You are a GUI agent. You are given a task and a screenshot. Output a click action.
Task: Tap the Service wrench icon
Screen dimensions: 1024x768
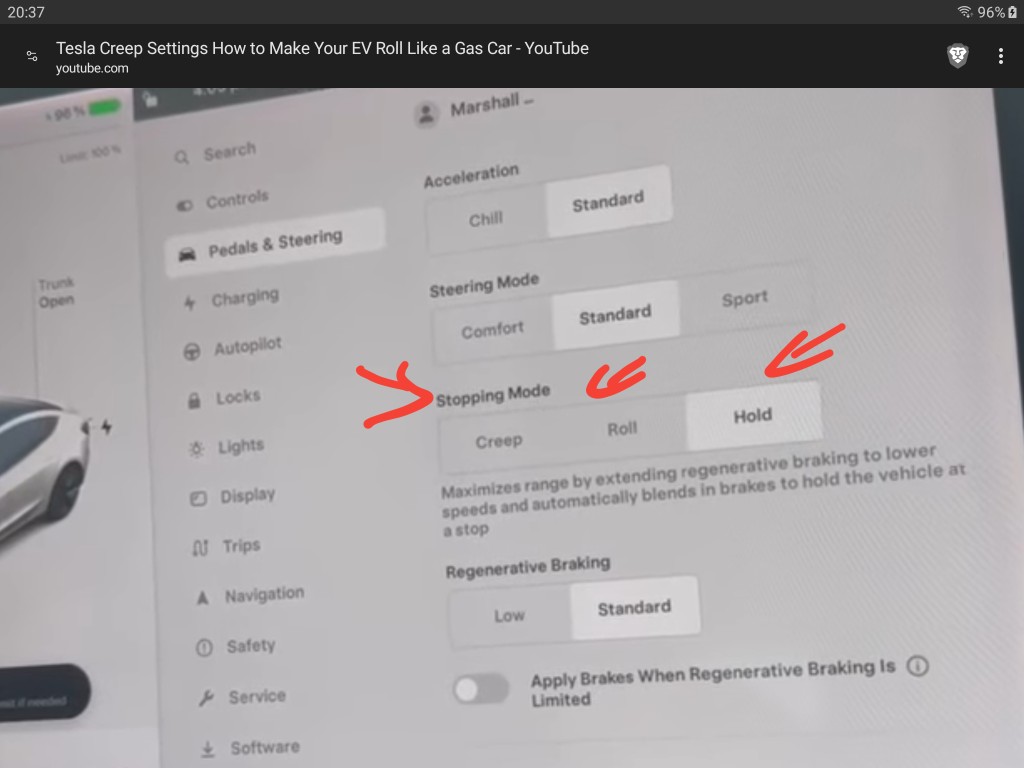pos(206,698)
